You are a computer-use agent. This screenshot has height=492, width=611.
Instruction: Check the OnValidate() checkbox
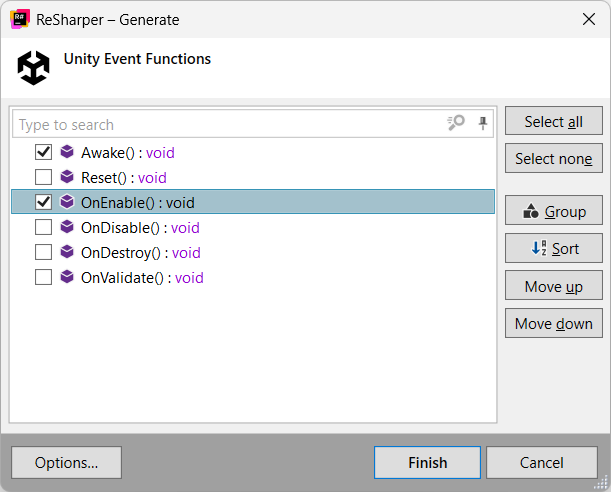pos(43,277)
